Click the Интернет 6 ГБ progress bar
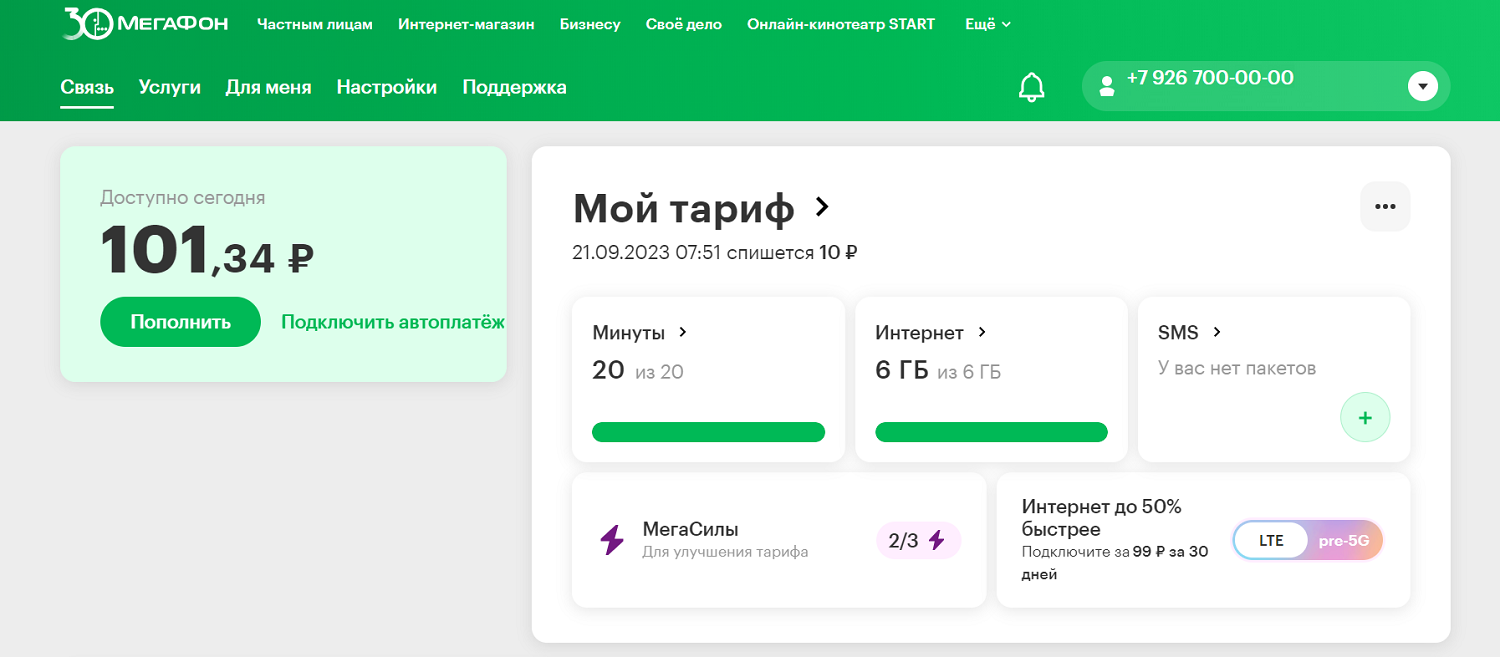1500x657 pixels. point(991,432)
